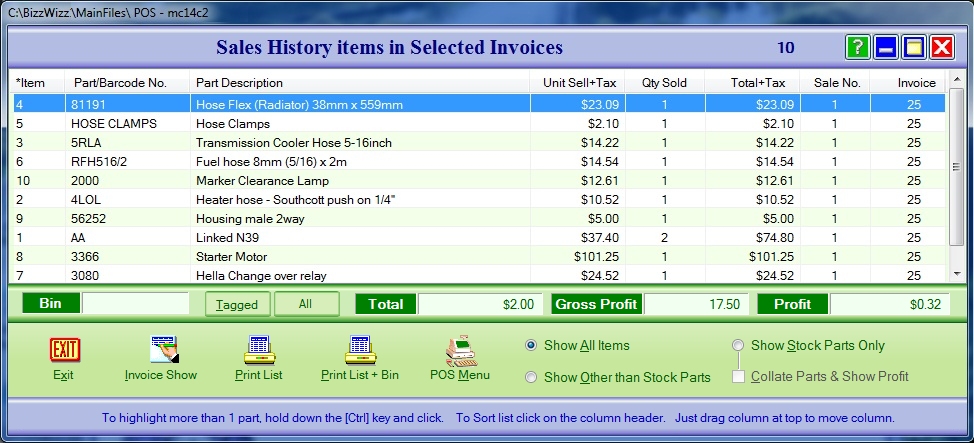
Task: Sort by Invoice column header
Action: pos(908,83)
